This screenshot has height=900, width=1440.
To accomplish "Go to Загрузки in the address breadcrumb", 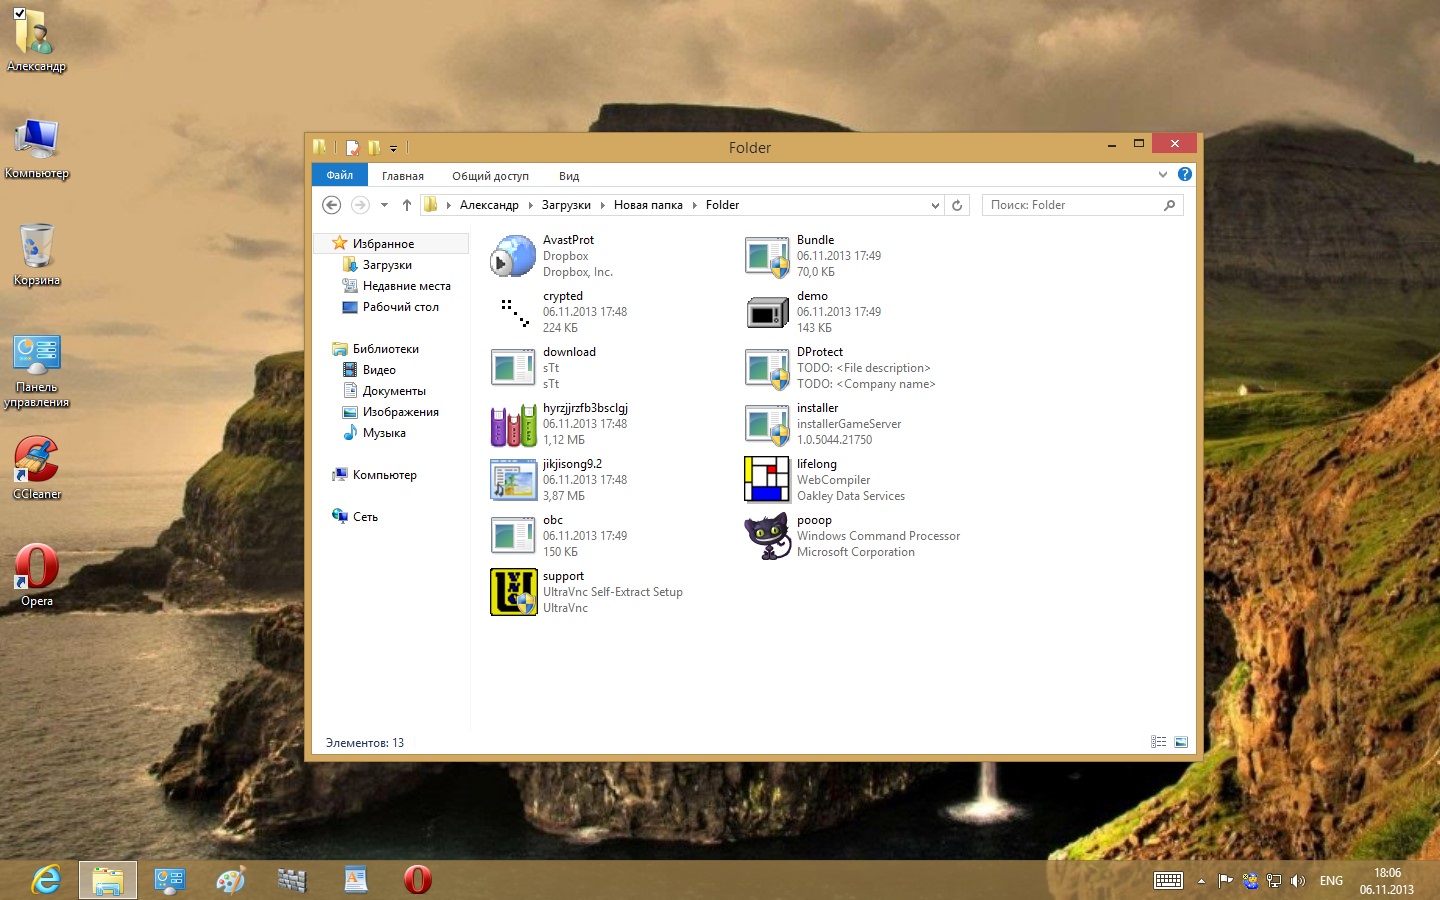I will click(566, 205).
